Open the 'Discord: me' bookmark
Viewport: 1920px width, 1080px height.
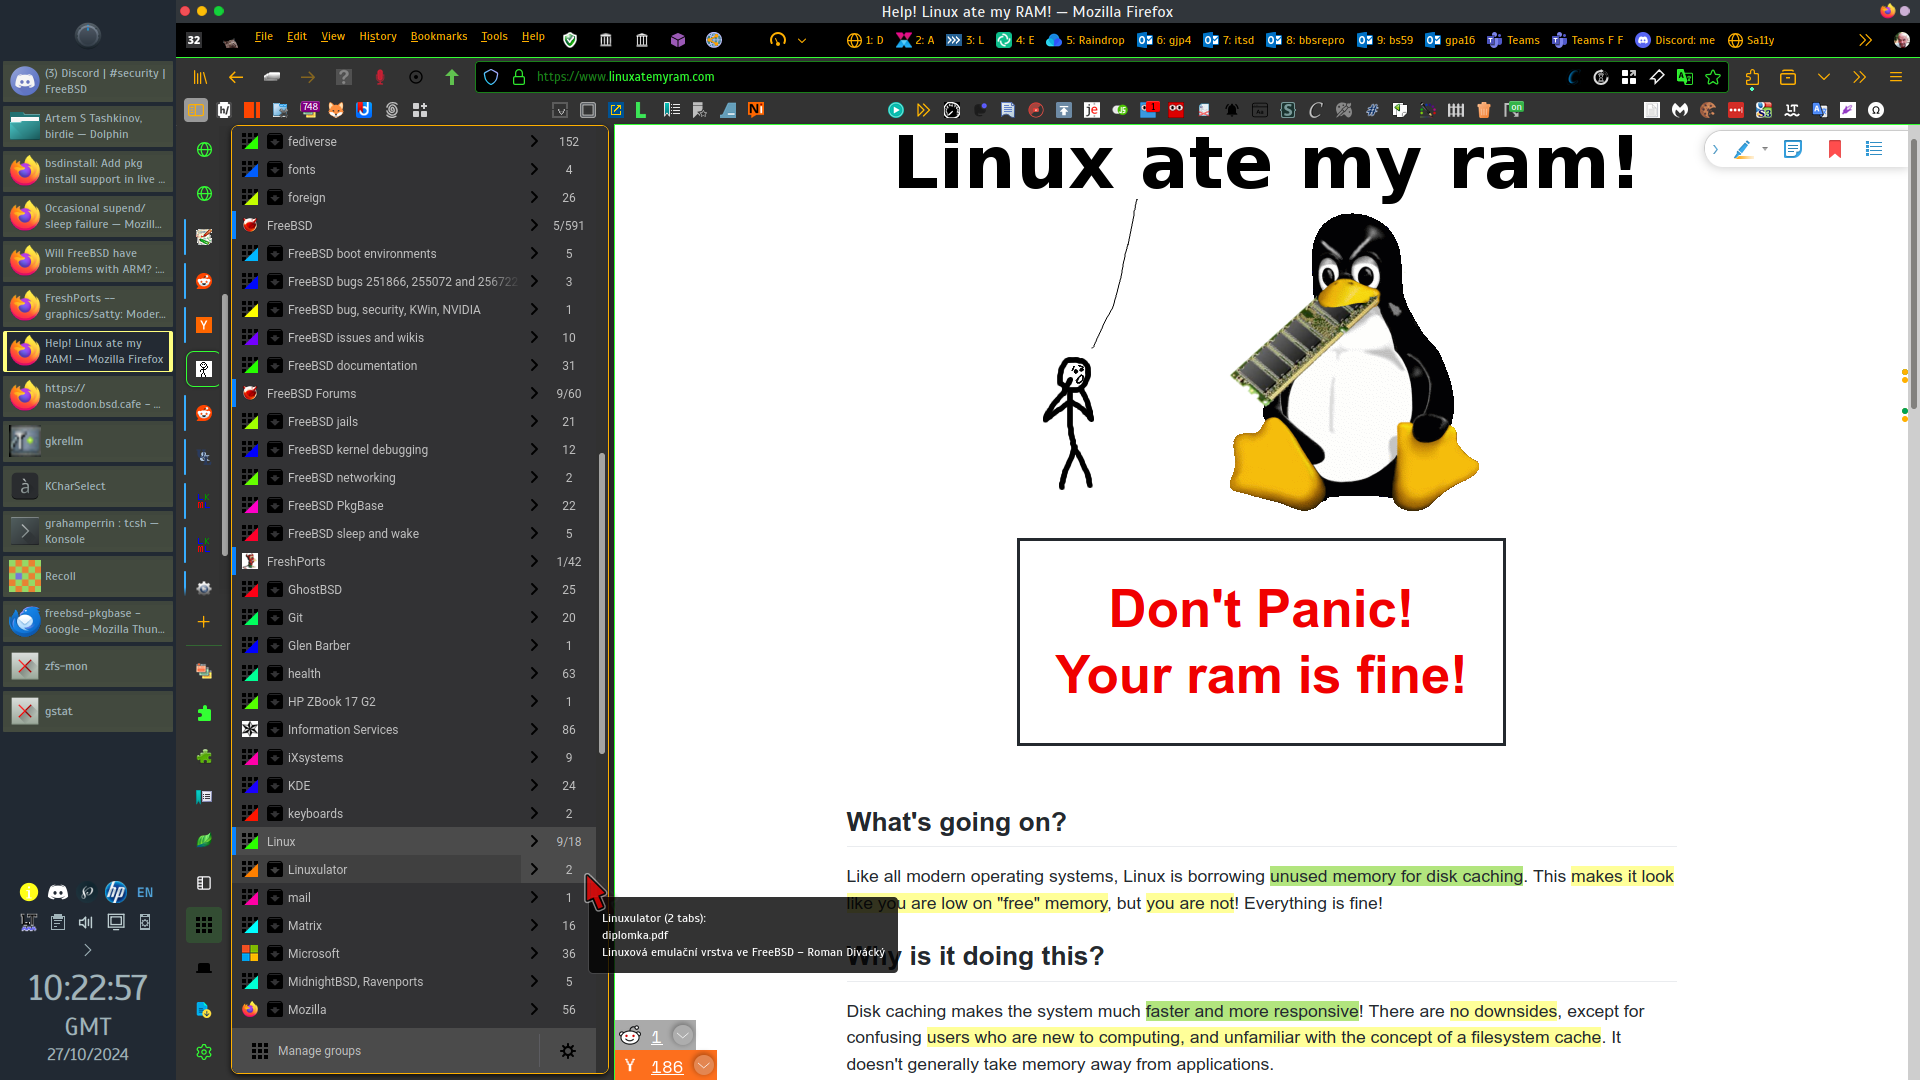[x=1675, y=40]
